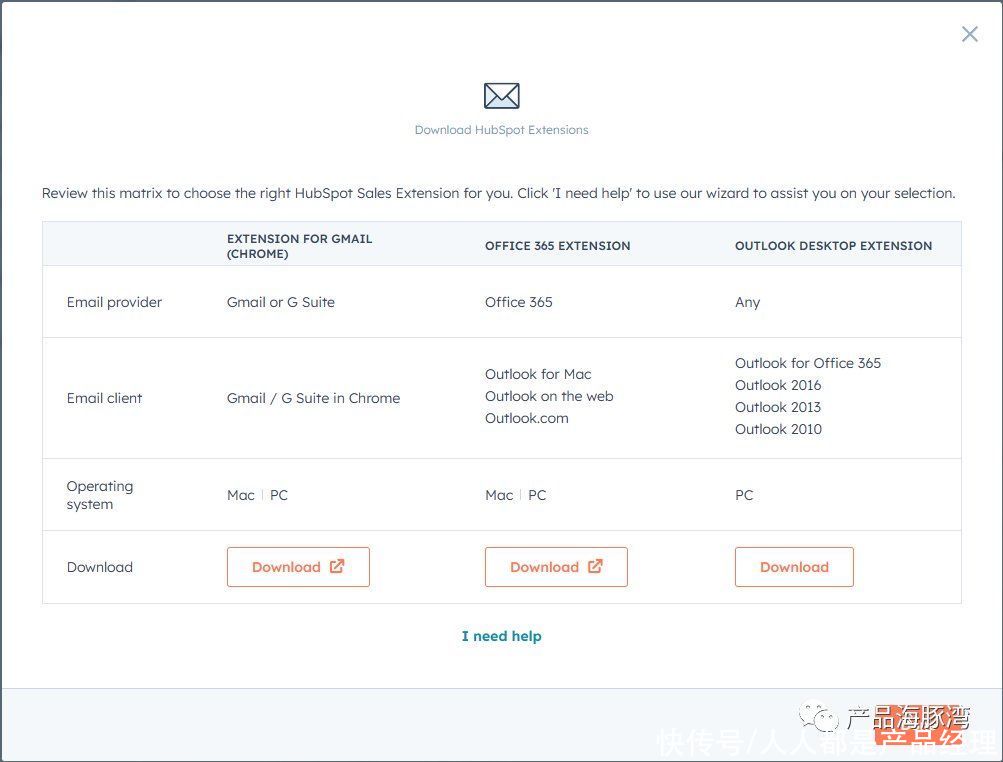The width and height of the screenshot is (1003, 762).
Task: Click 'Gmail / G Suite in Chrome' cell
Action: 313,398
